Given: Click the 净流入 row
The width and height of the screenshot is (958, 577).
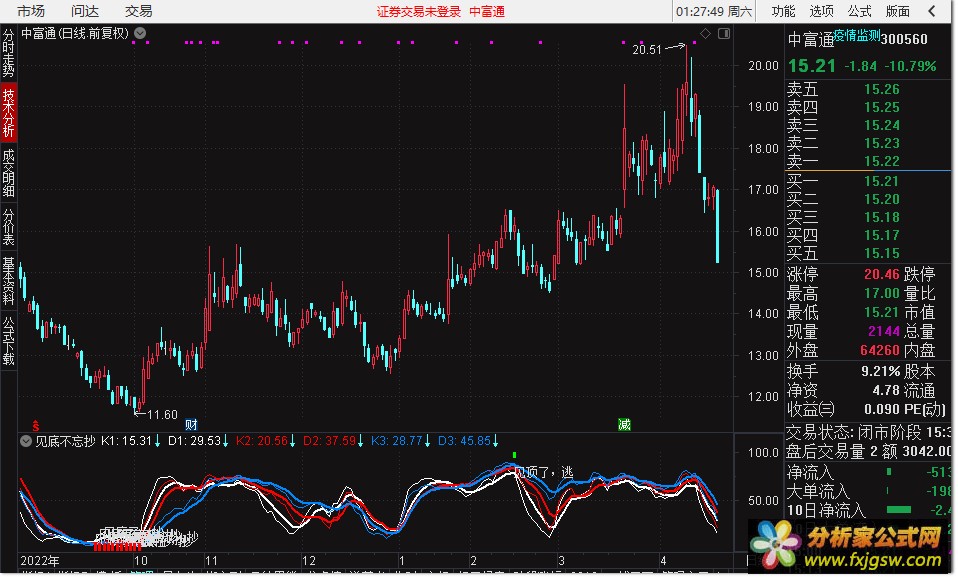Looking at the screenshot, I should click(x=868, y=472).
